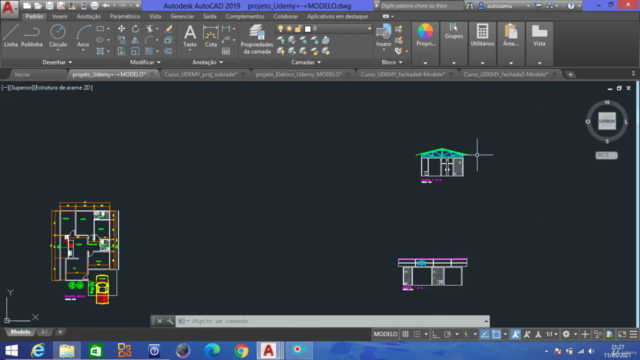
Task: Open the annotation scale 1:1 dropdown
Action: point(552,334)
